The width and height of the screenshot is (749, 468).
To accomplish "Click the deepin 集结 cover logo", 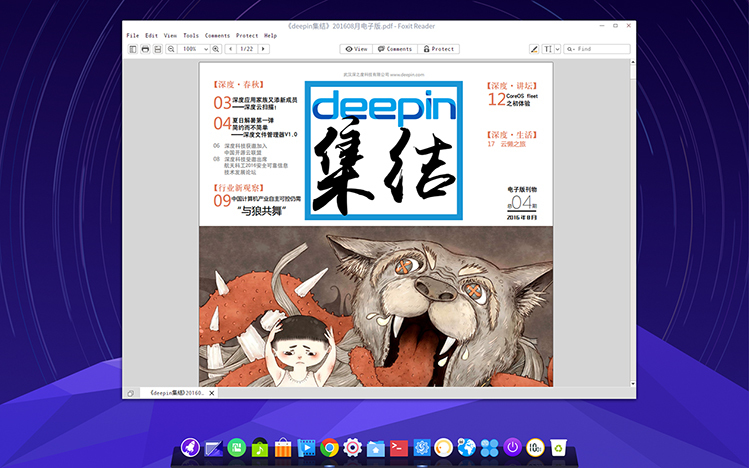I will [384, 150].
